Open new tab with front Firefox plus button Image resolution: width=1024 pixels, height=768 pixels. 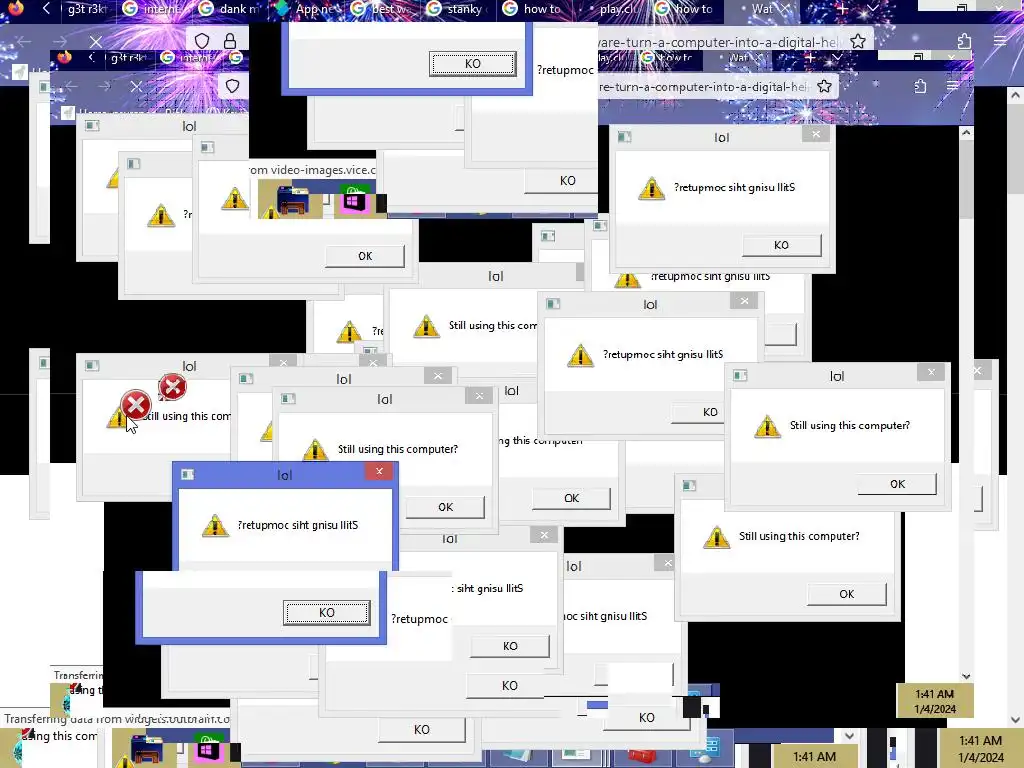(843, 9)
